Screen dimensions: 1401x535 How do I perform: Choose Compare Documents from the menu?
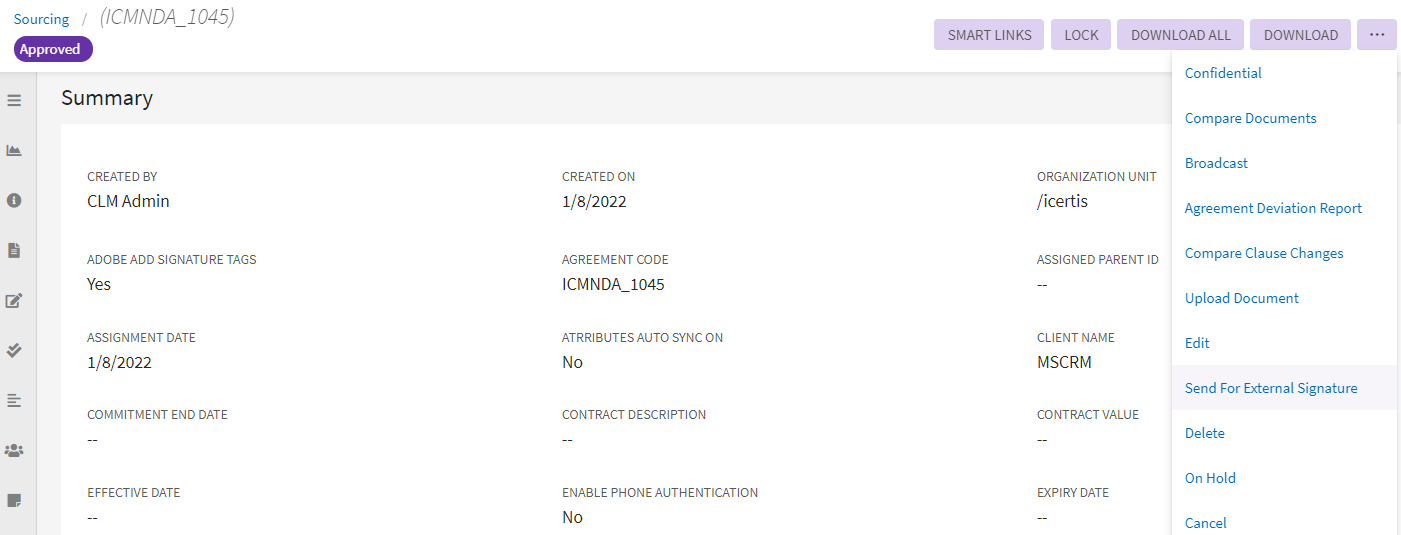[x=1250, y=118]
